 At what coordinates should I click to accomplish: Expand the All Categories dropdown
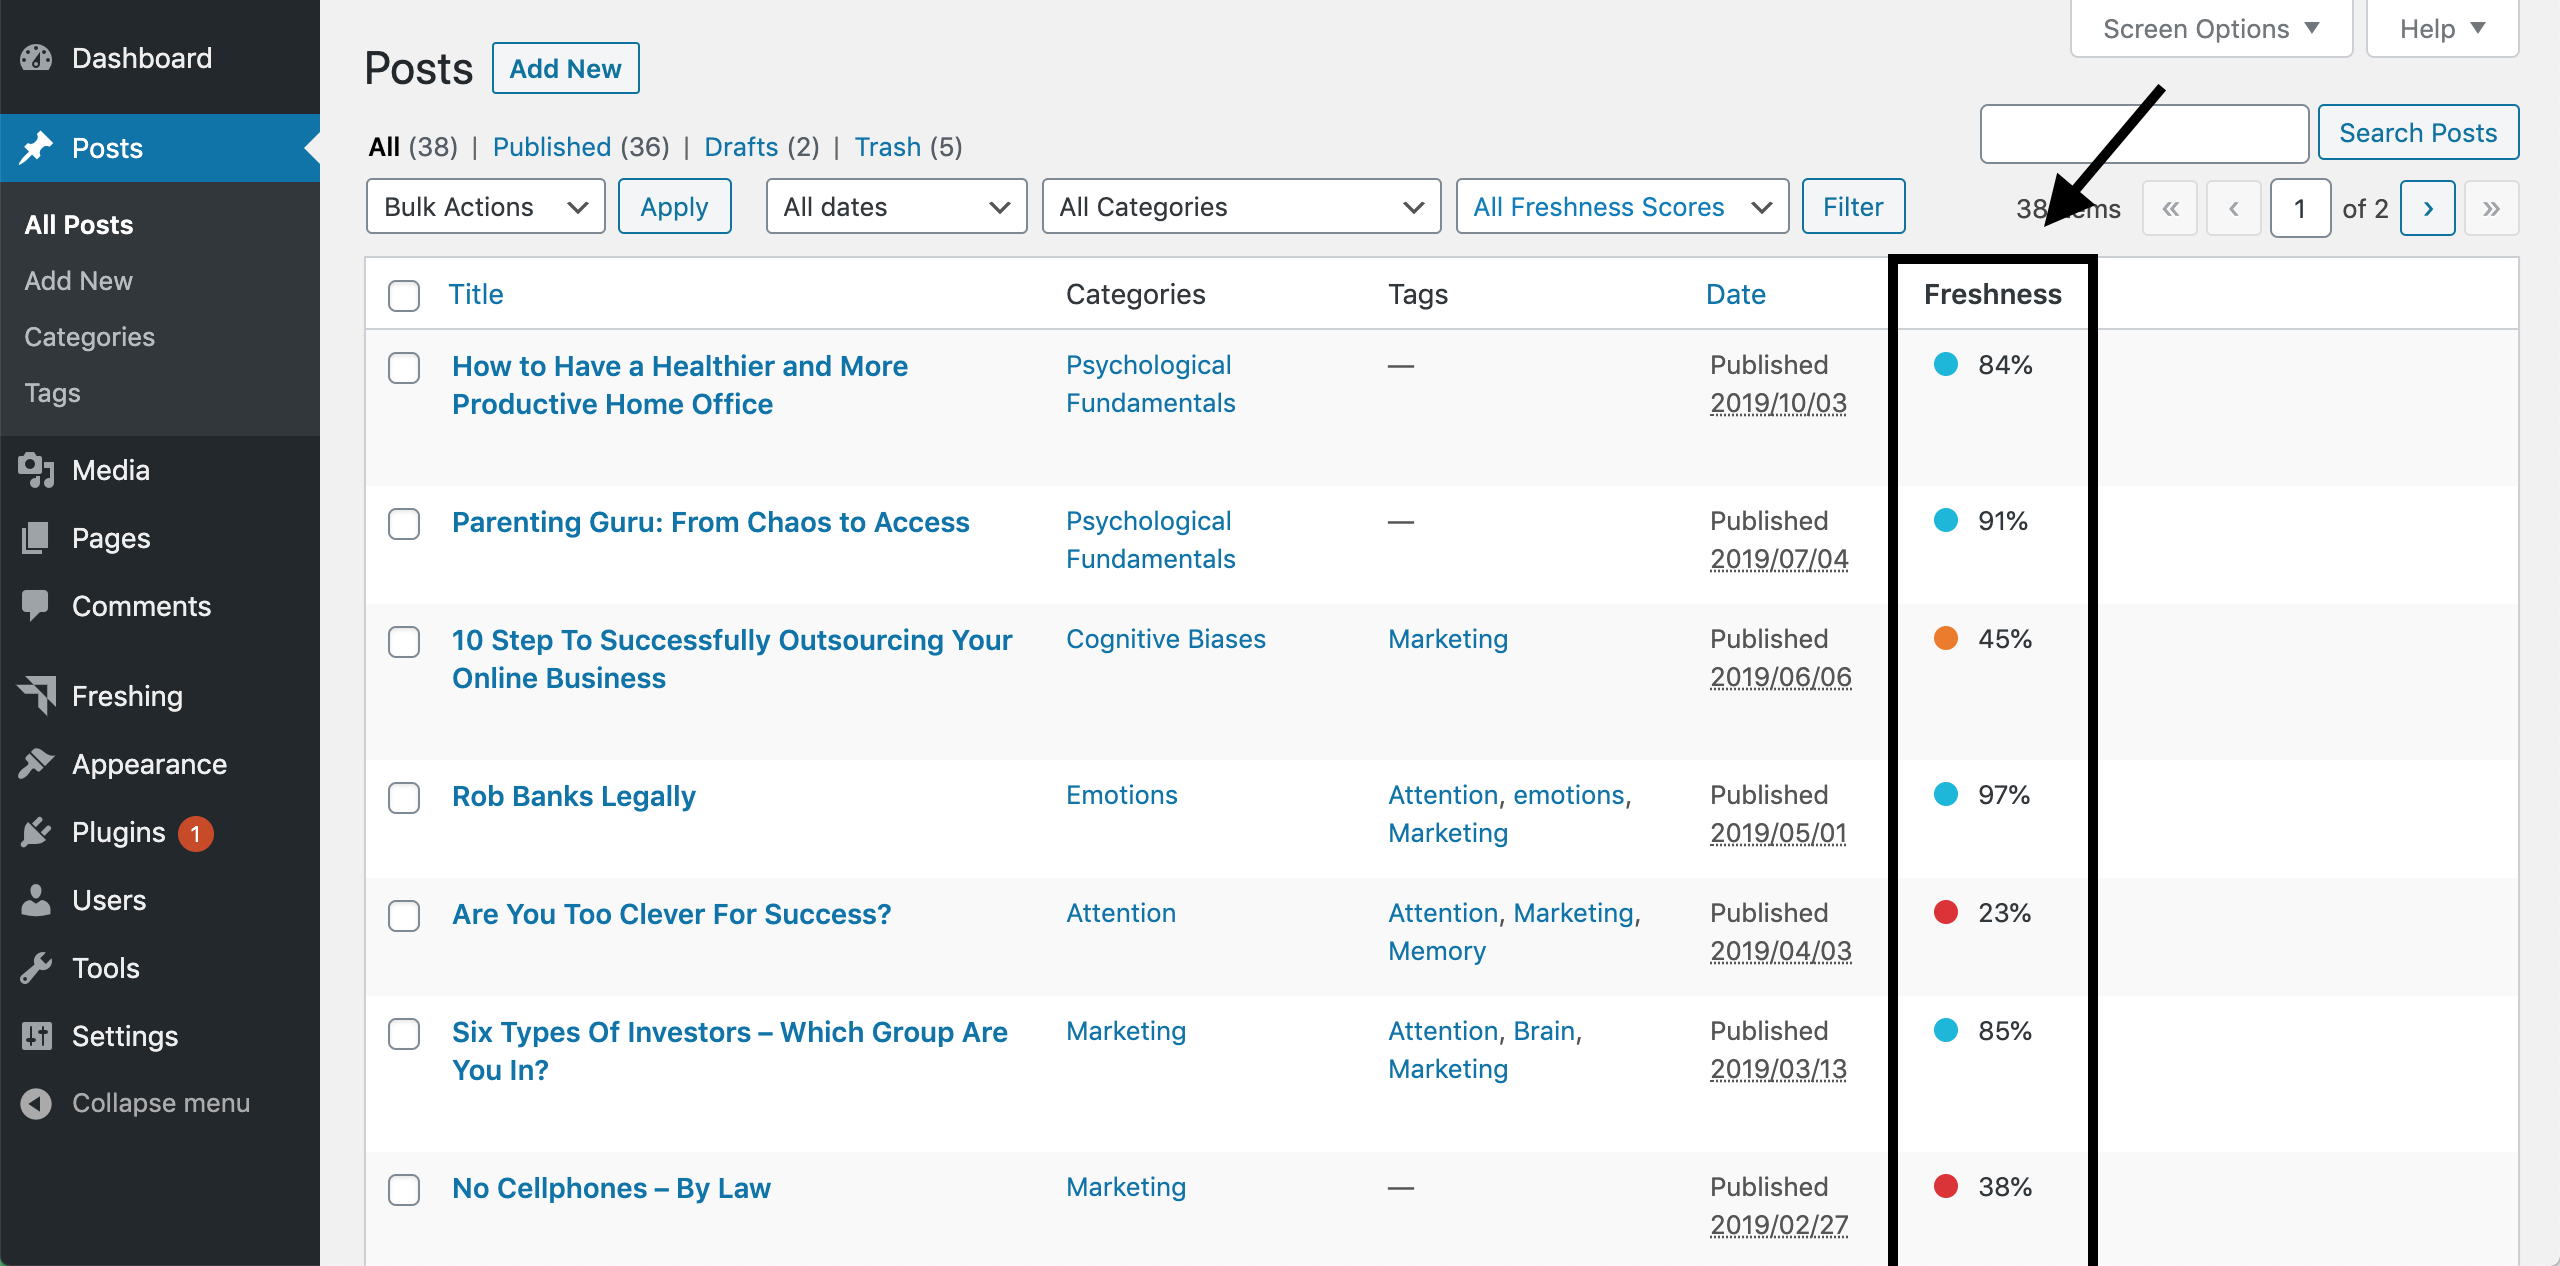(1240, 207)
